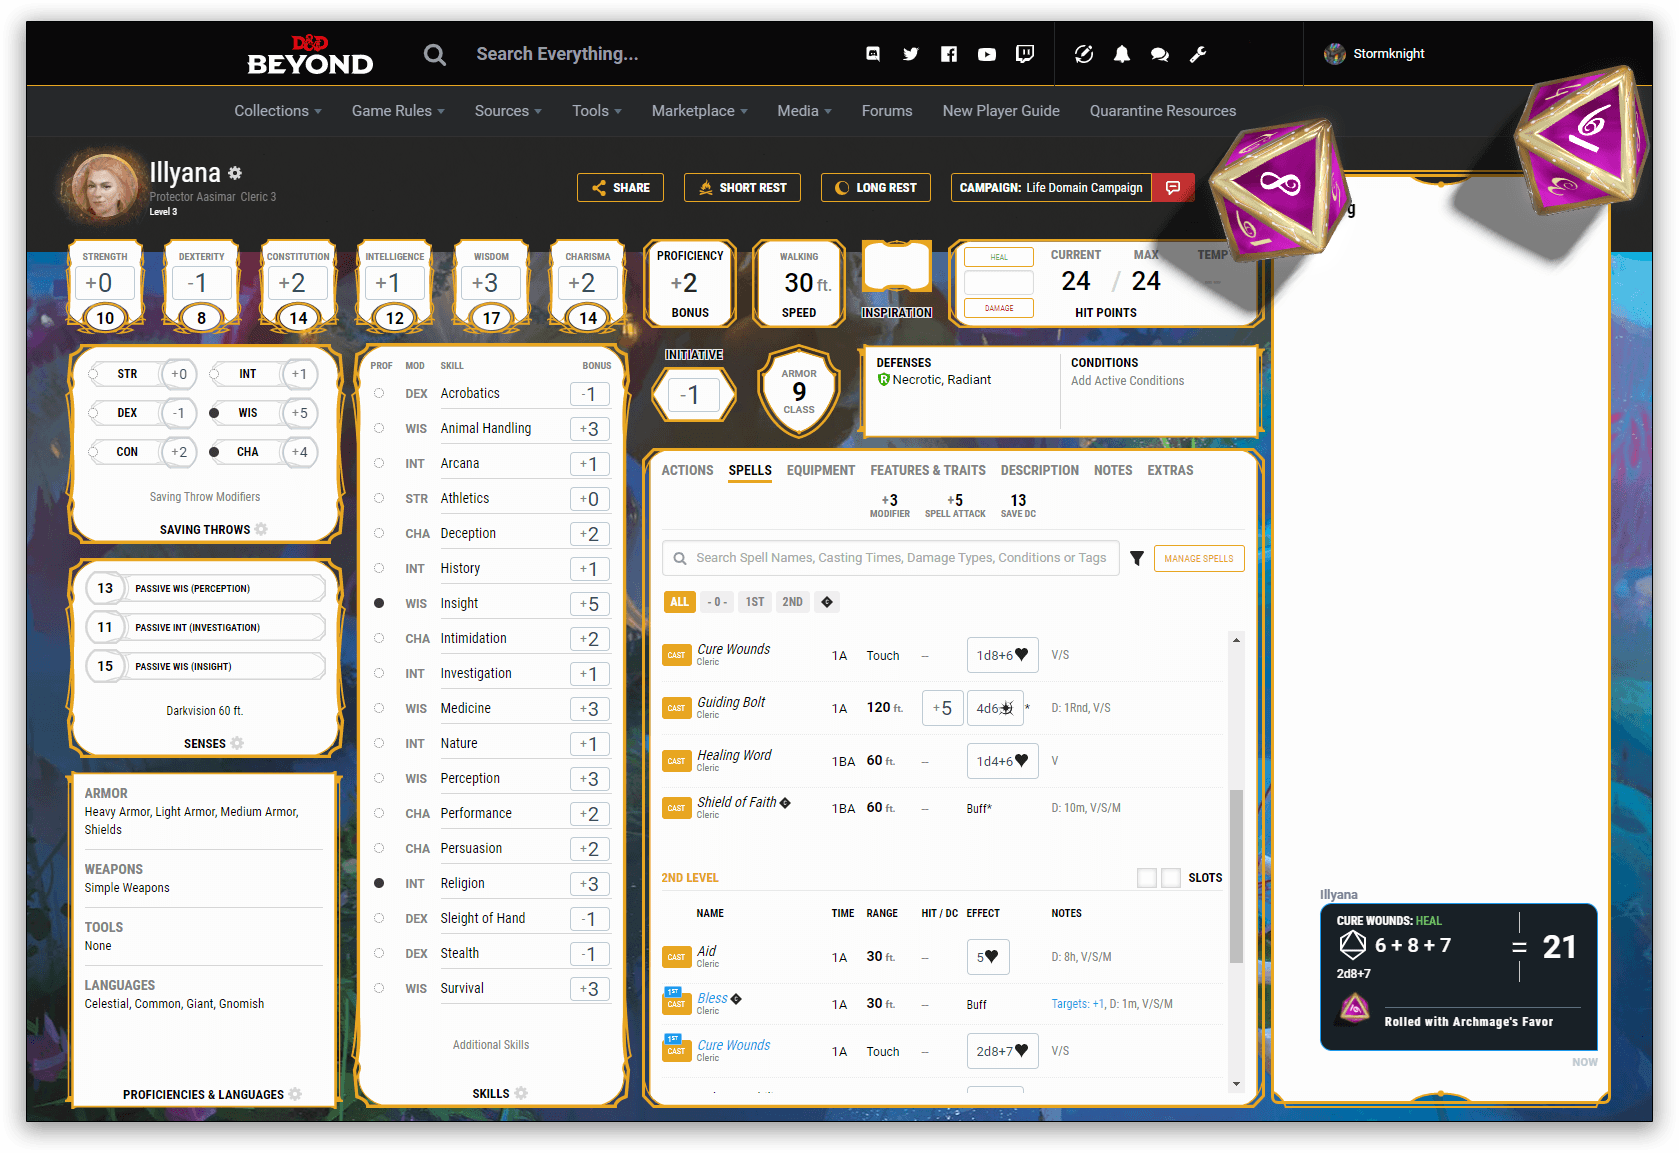The width and height of the screenshot is (1679, 1153).
Task: Expand the Sources menu
Action: coord(508,111)
